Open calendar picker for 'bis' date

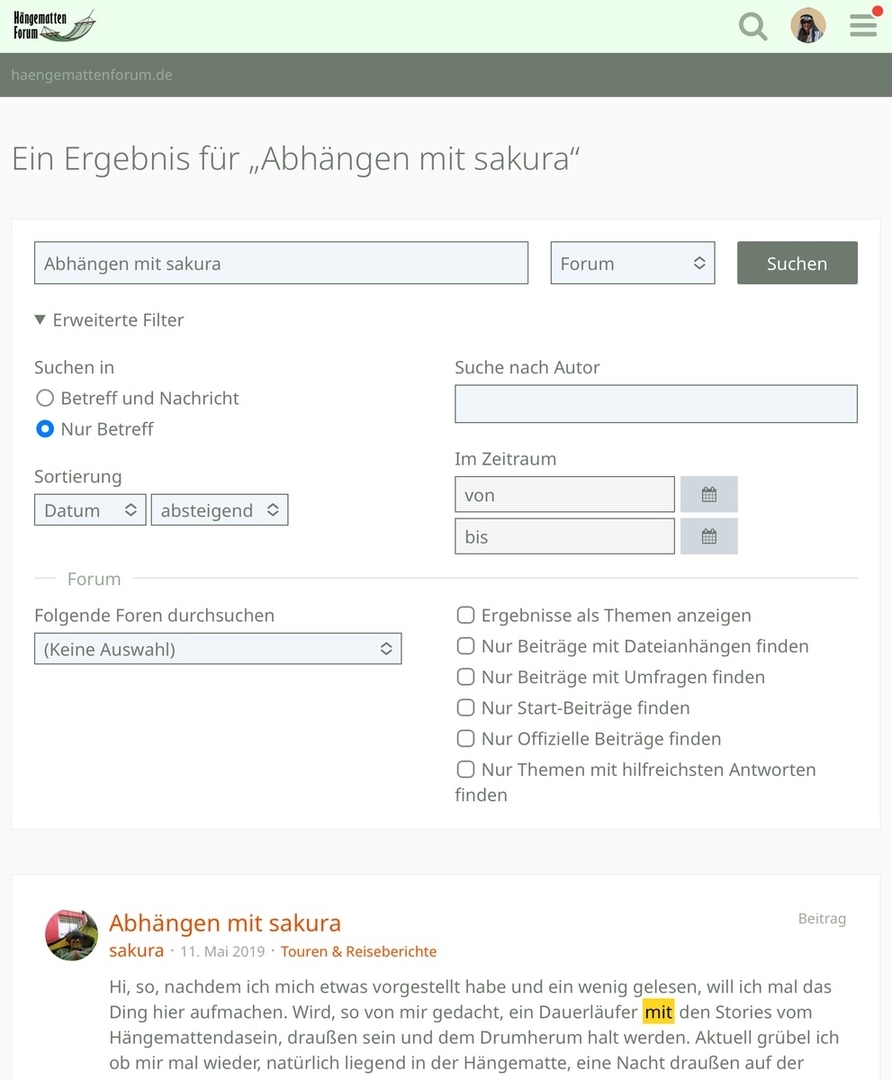click(708, 537)
